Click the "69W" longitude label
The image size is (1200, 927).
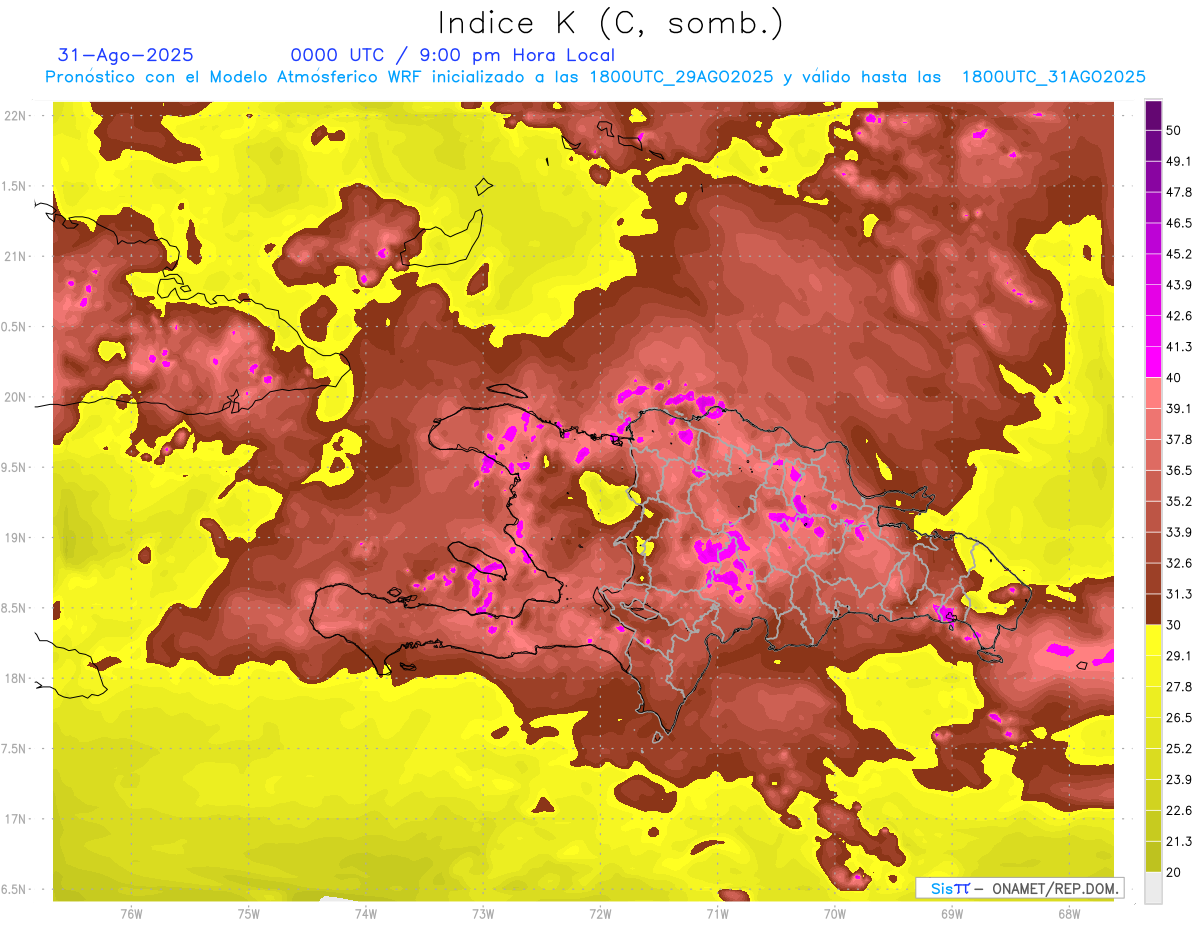pos(951,914)
